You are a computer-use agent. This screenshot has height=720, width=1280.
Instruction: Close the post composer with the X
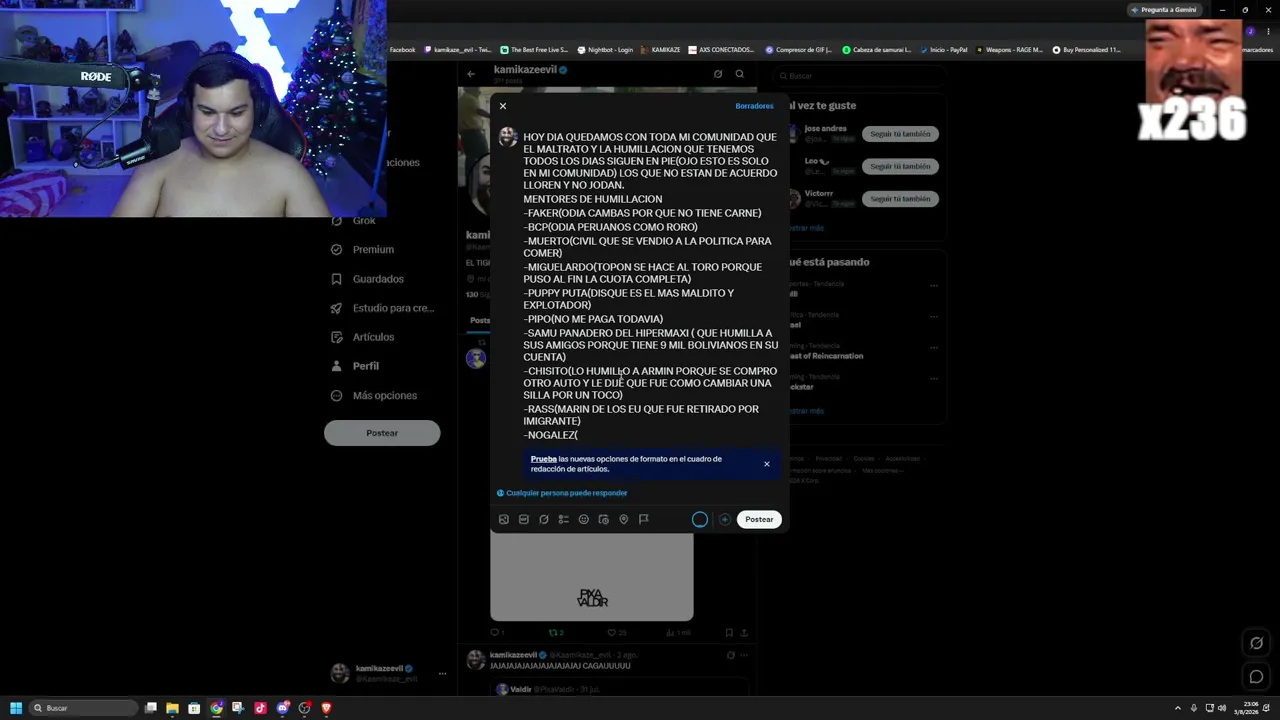503,106
